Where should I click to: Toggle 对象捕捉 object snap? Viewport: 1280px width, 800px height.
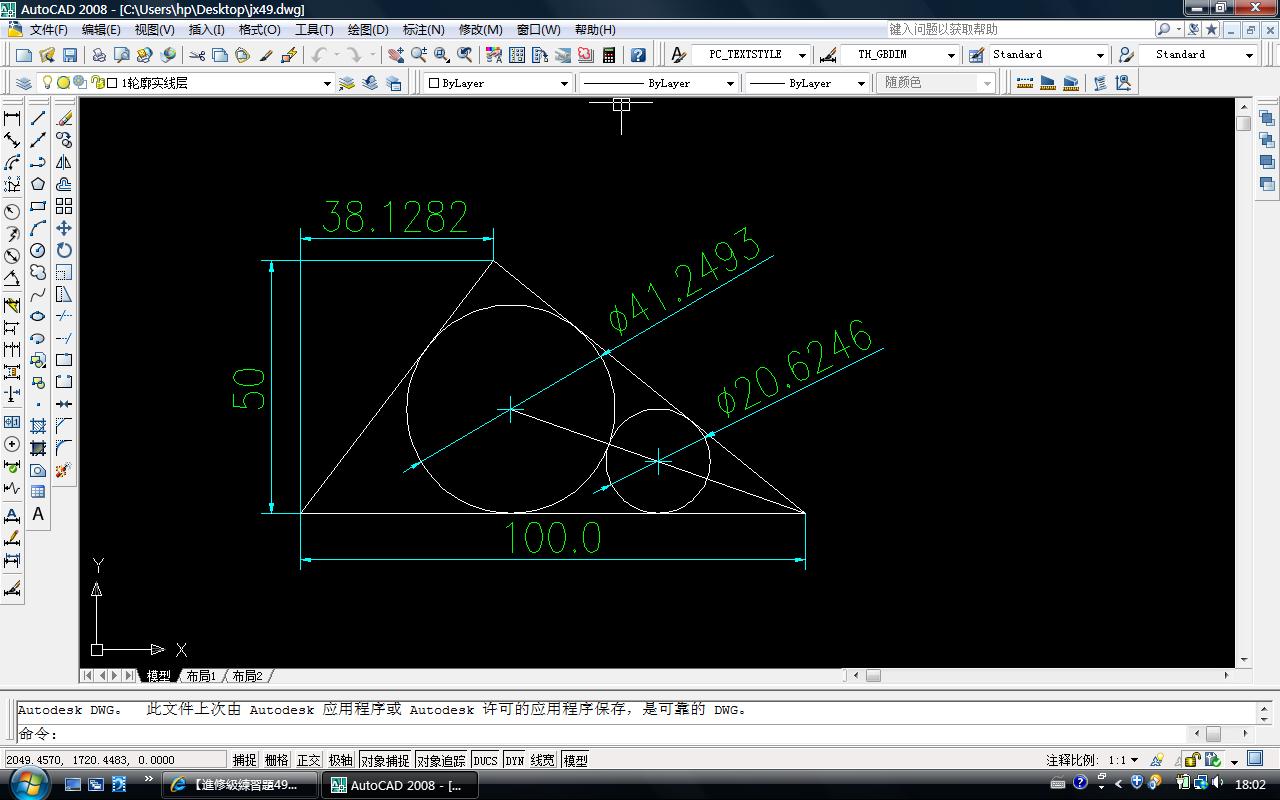(385, 760)
